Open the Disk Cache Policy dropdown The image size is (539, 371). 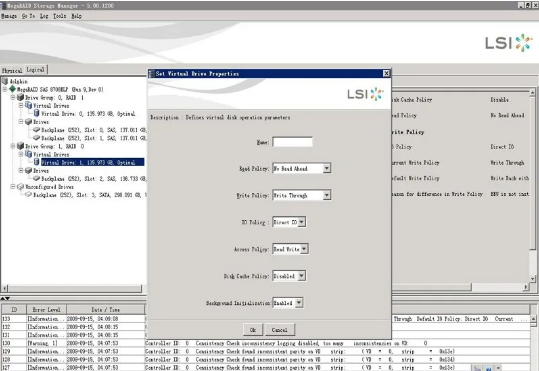pos(301,276)
